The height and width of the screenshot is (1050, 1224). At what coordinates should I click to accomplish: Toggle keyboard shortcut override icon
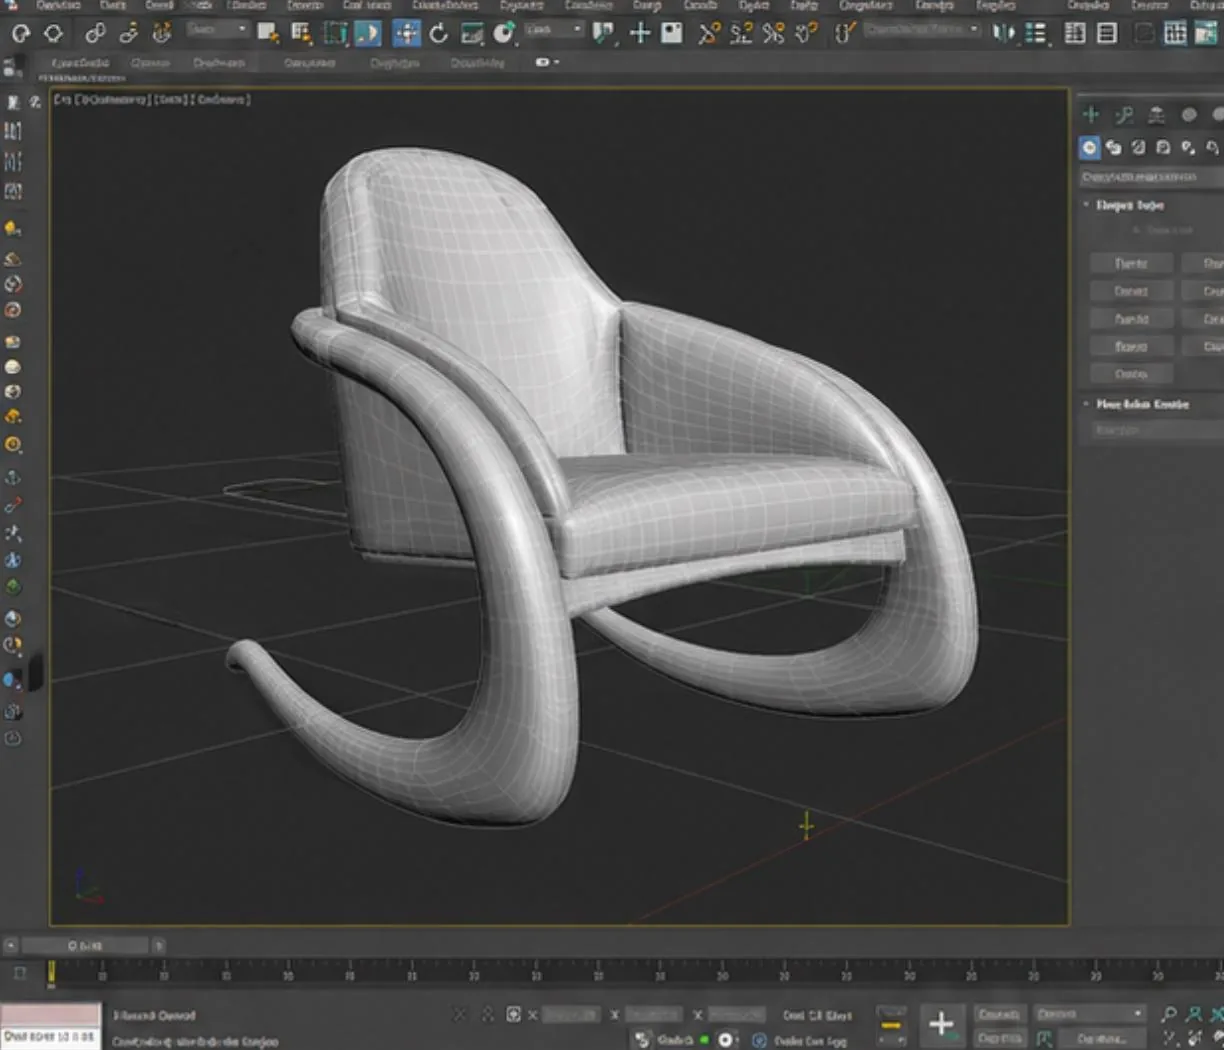672,34
